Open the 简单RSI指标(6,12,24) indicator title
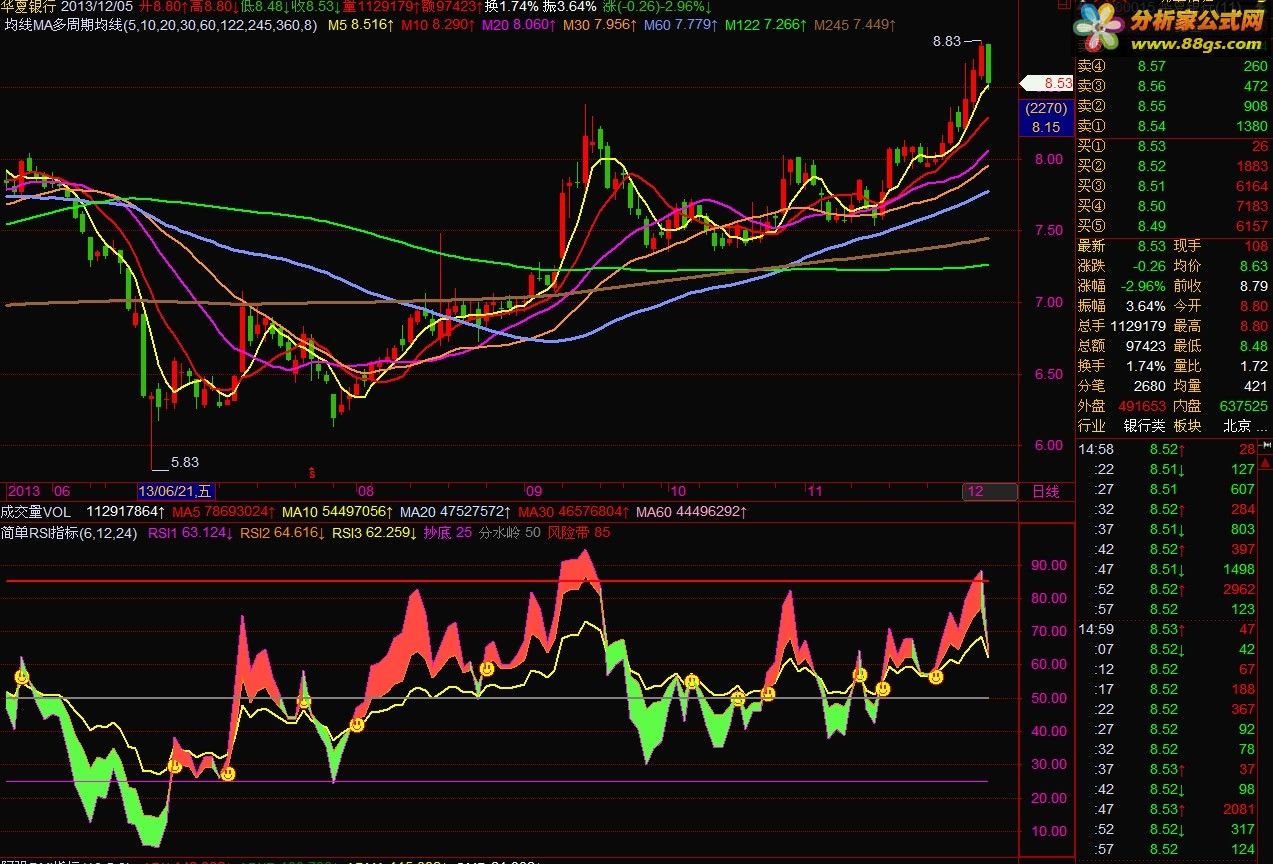 pyautogui.click(x=71, y=533)
